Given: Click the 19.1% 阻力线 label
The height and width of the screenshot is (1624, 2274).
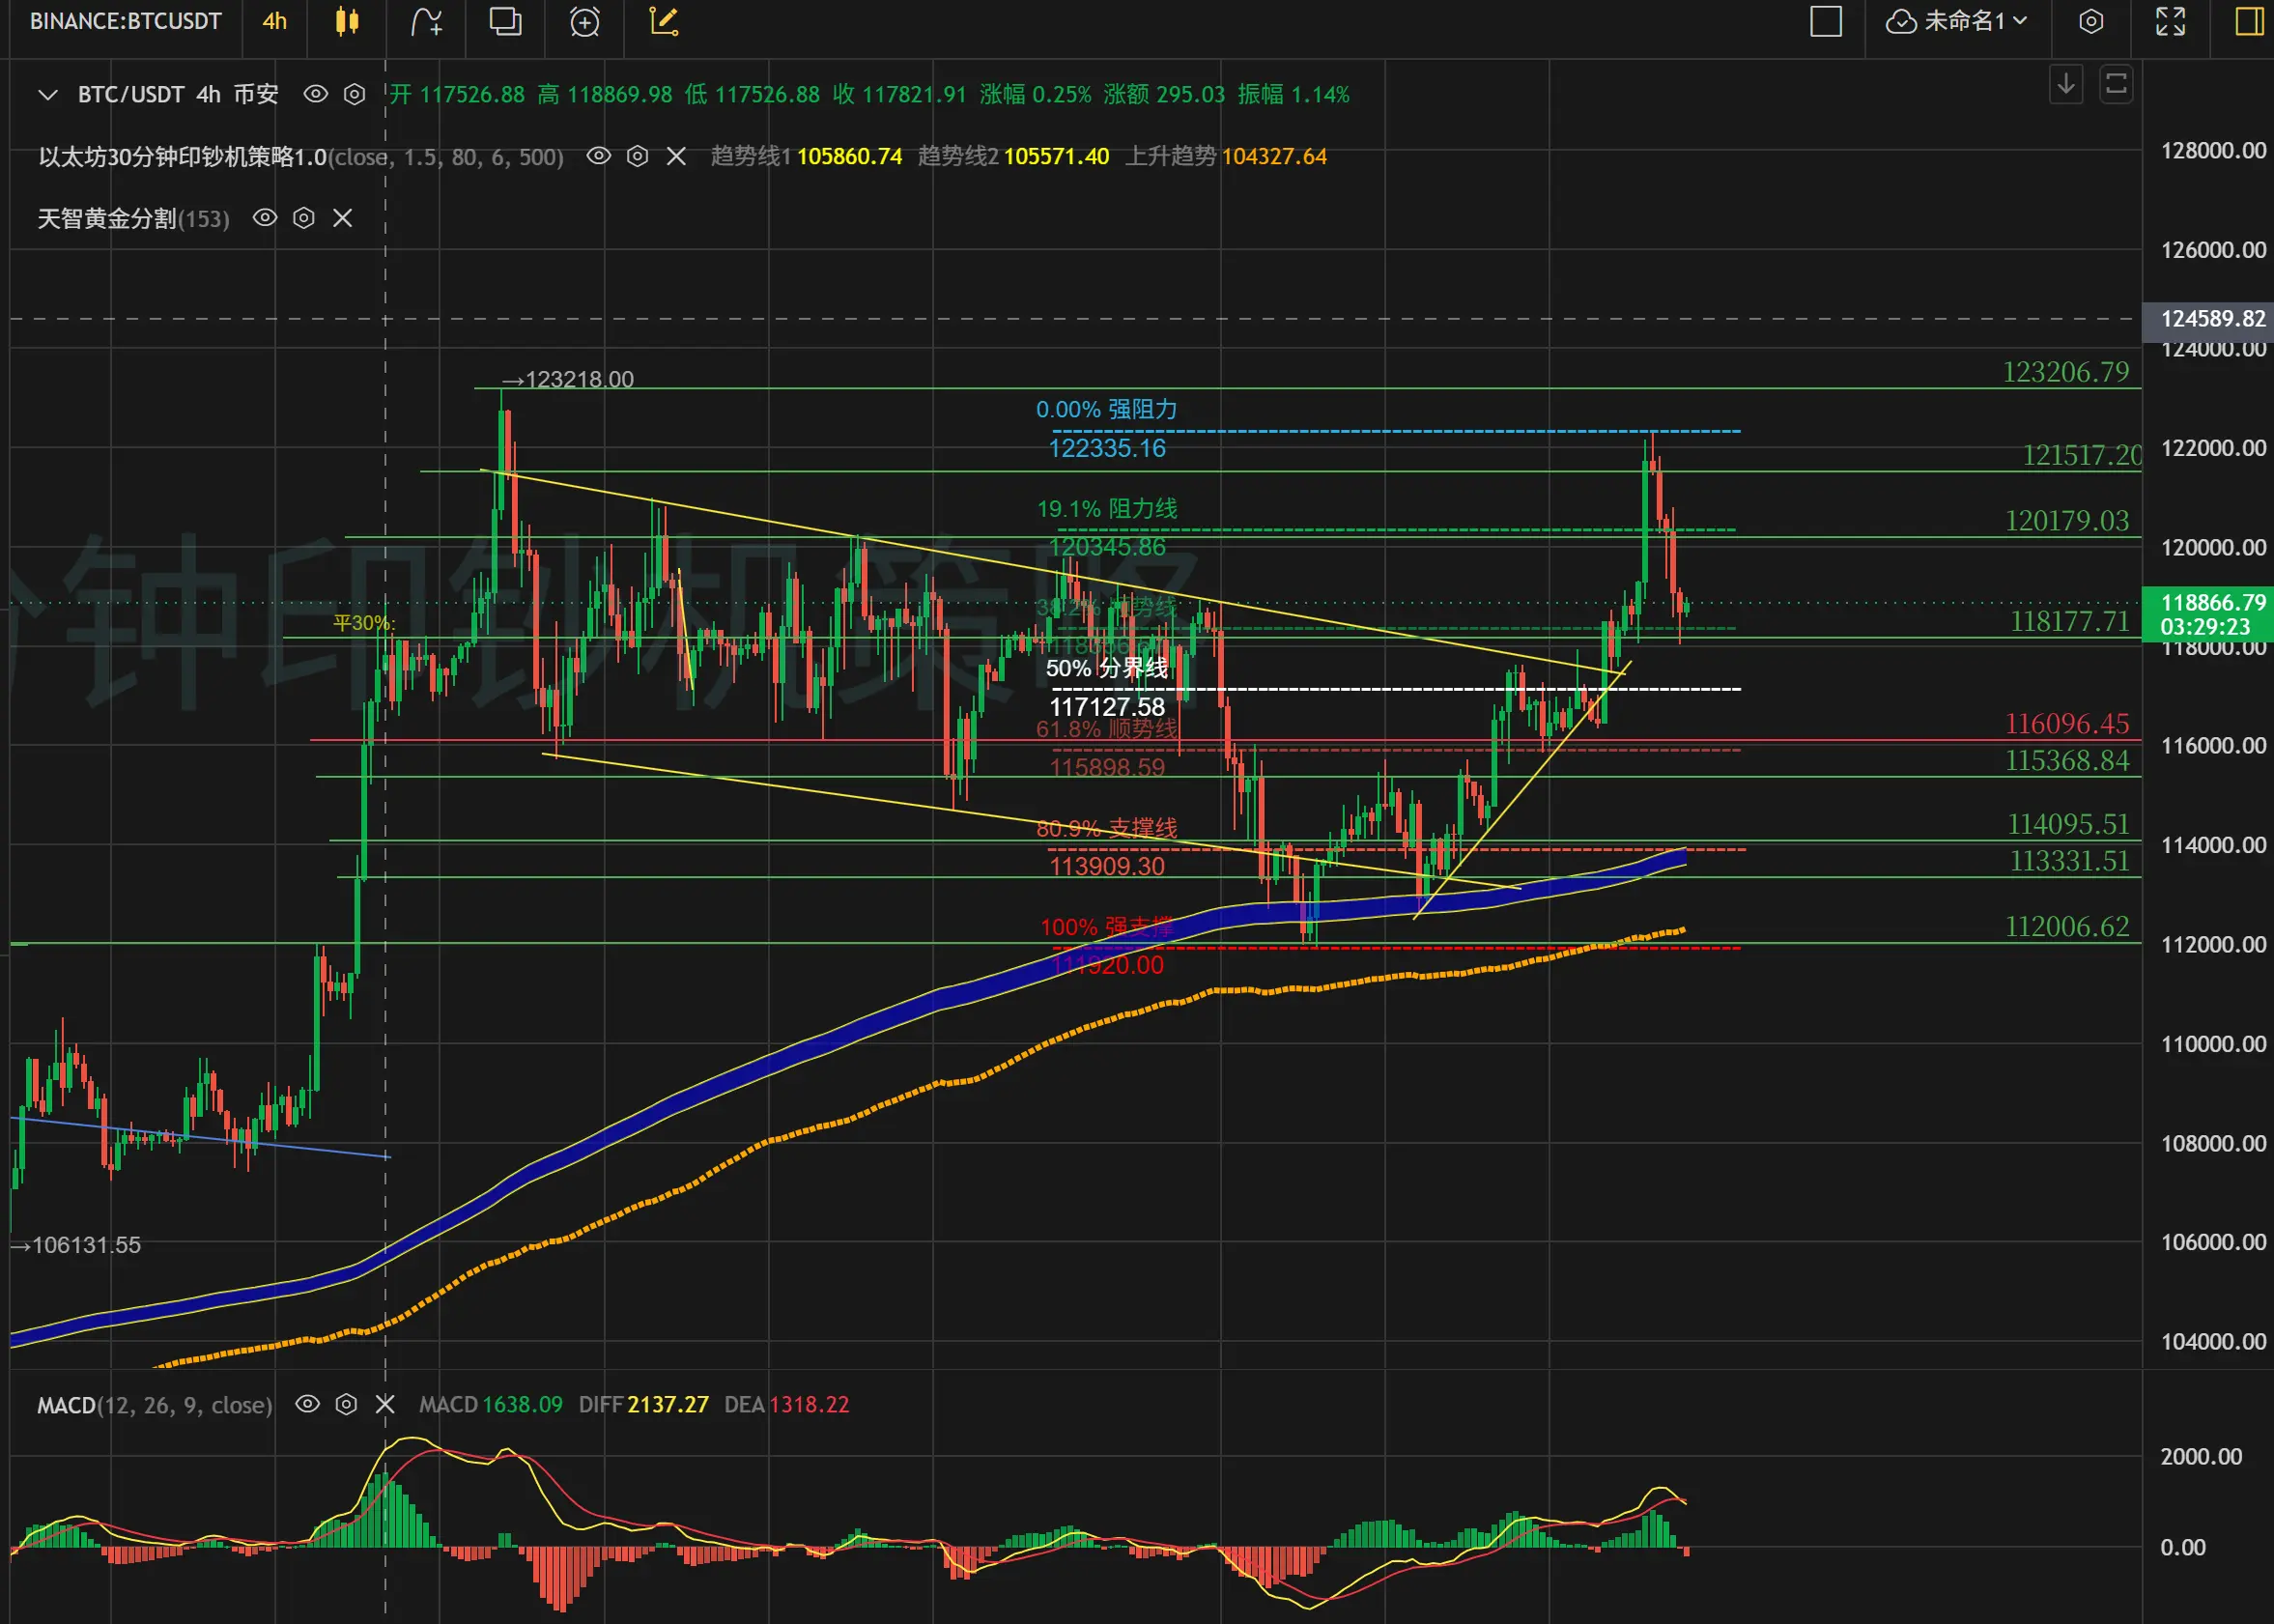Looking at the screenshot, I should coord(1107,508).
